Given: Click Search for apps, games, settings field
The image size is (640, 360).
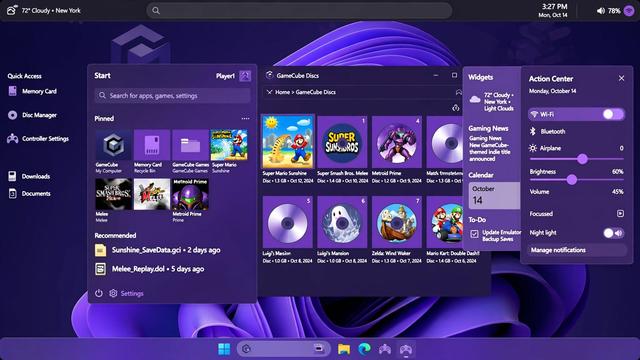Looking at the screenshot, I should [172, 96].
